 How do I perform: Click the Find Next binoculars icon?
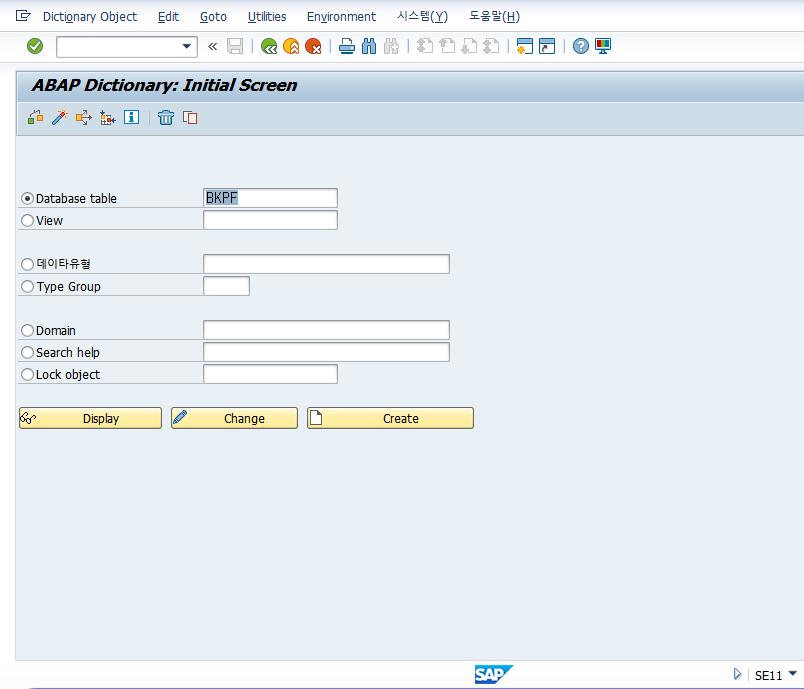tap(391, 46)
